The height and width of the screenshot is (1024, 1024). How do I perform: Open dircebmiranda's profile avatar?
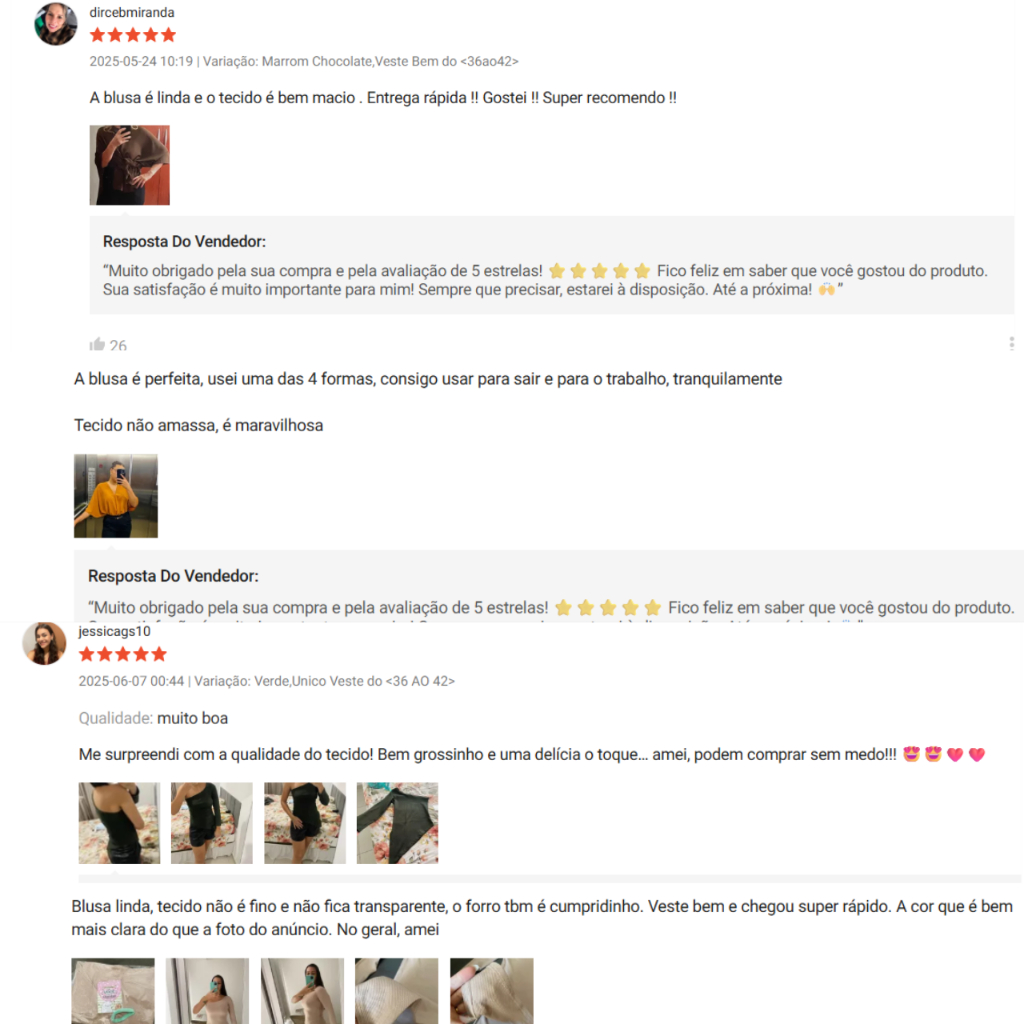click(x=56, y=24)
